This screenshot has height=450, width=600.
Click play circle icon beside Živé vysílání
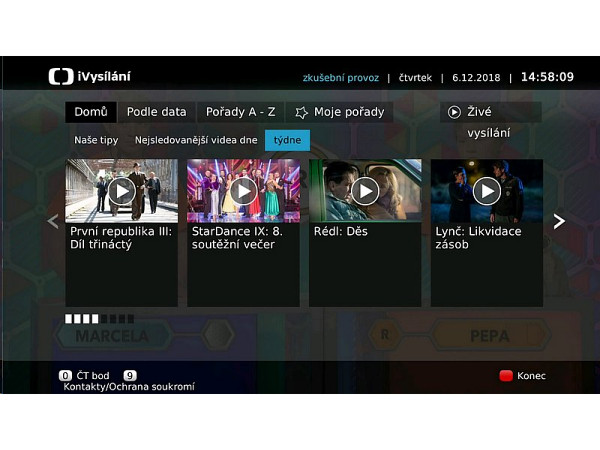click(x=454, y=112)
